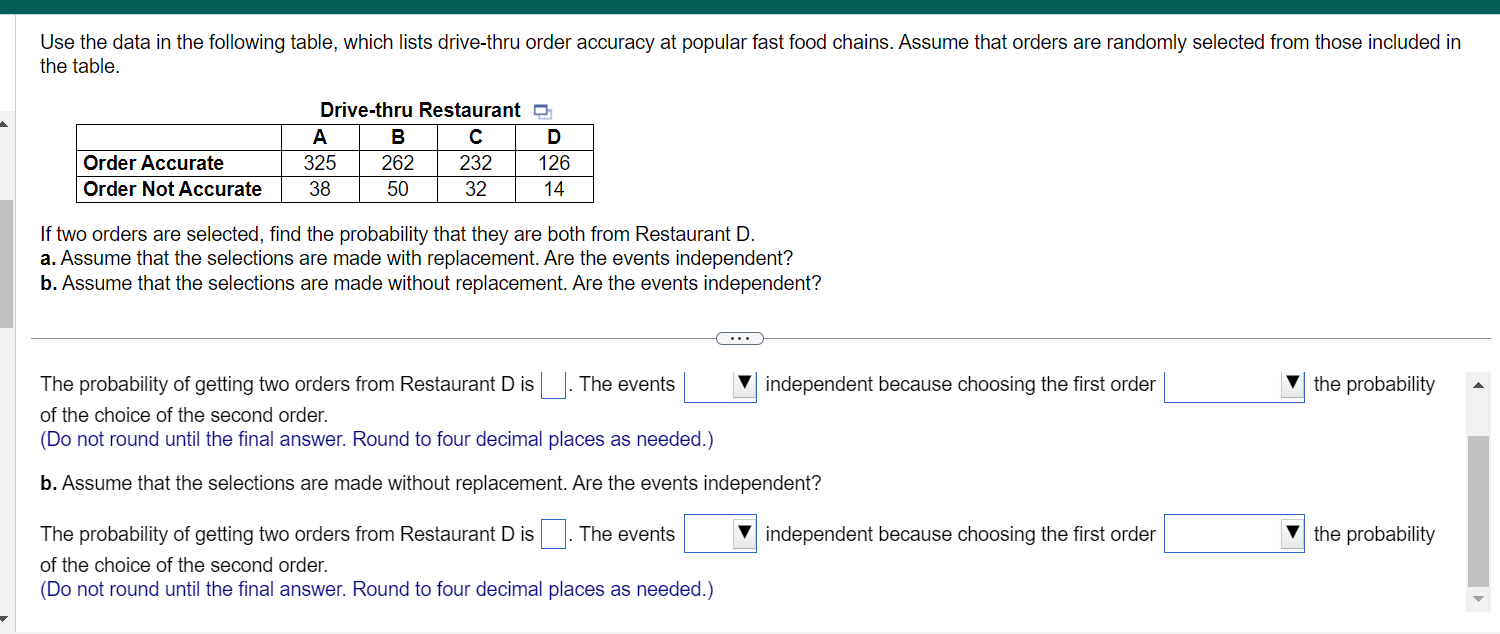Image resolution: width=1500 pixels, height=634 pixels.
Task: Open the Drive-thru Restaurant table pop-out icon
Action: [x=540, y=109]
